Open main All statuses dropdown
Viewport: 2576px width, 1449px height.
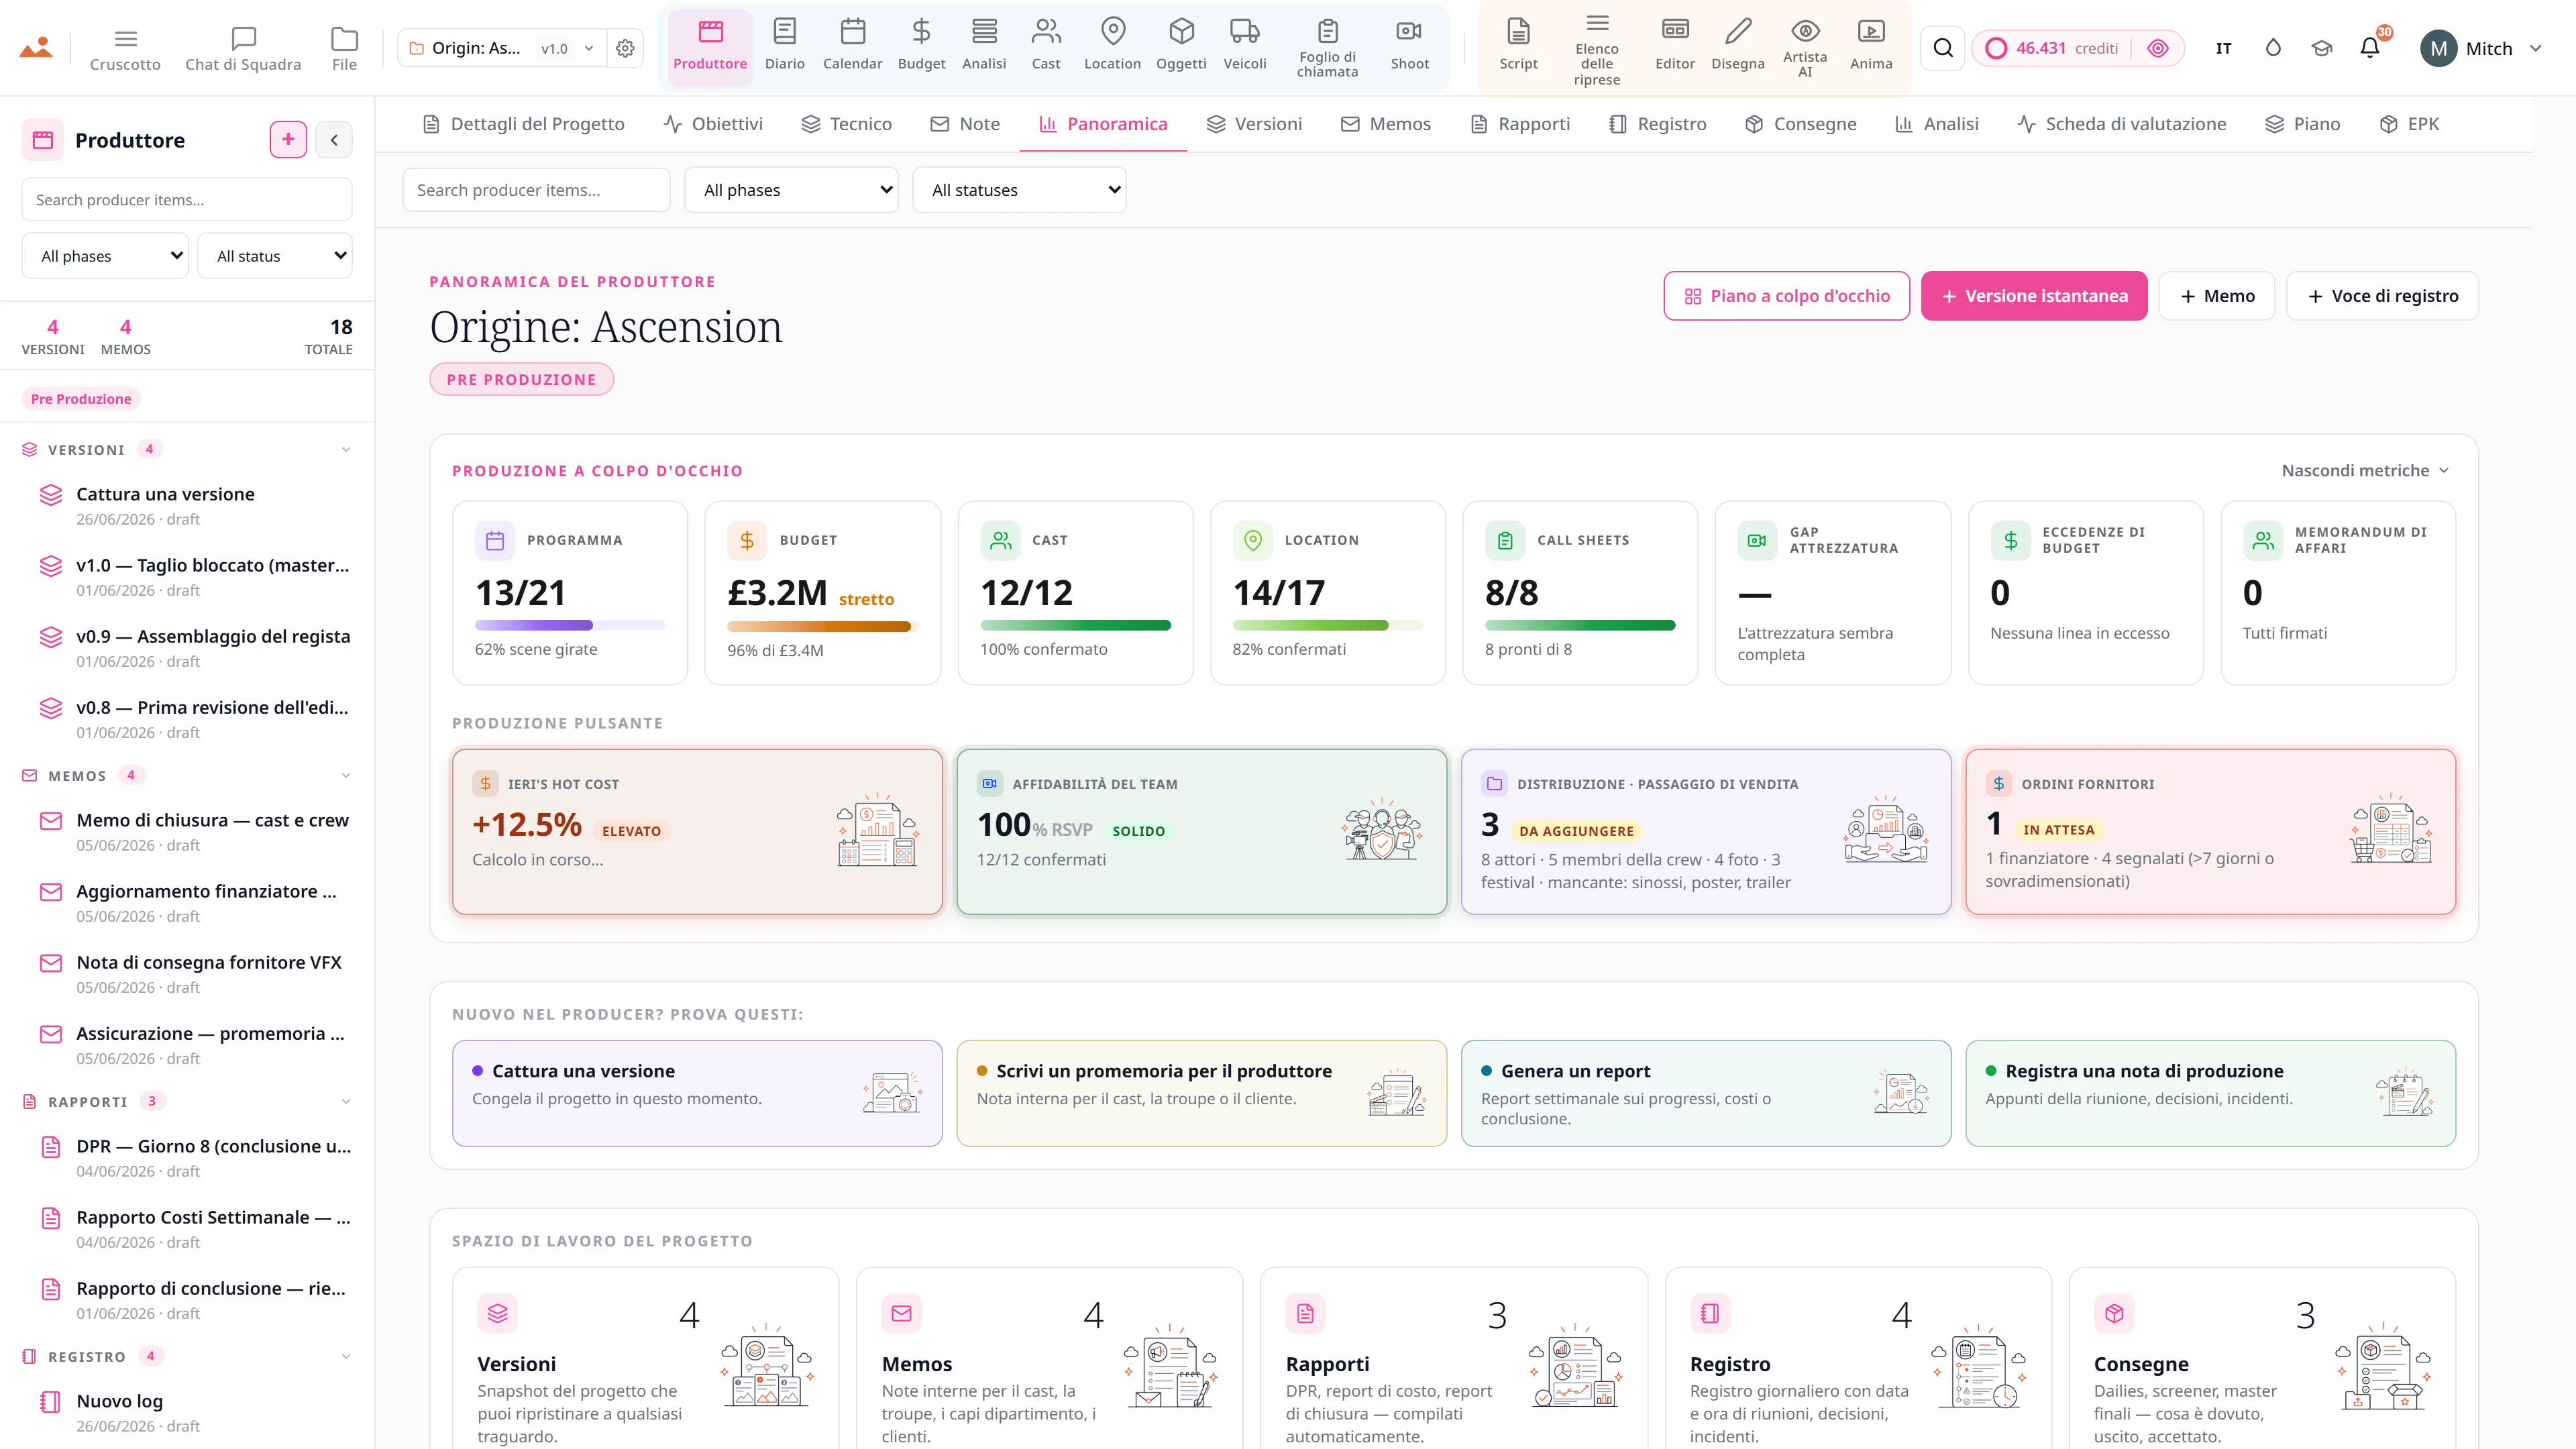coord(1019,190)
